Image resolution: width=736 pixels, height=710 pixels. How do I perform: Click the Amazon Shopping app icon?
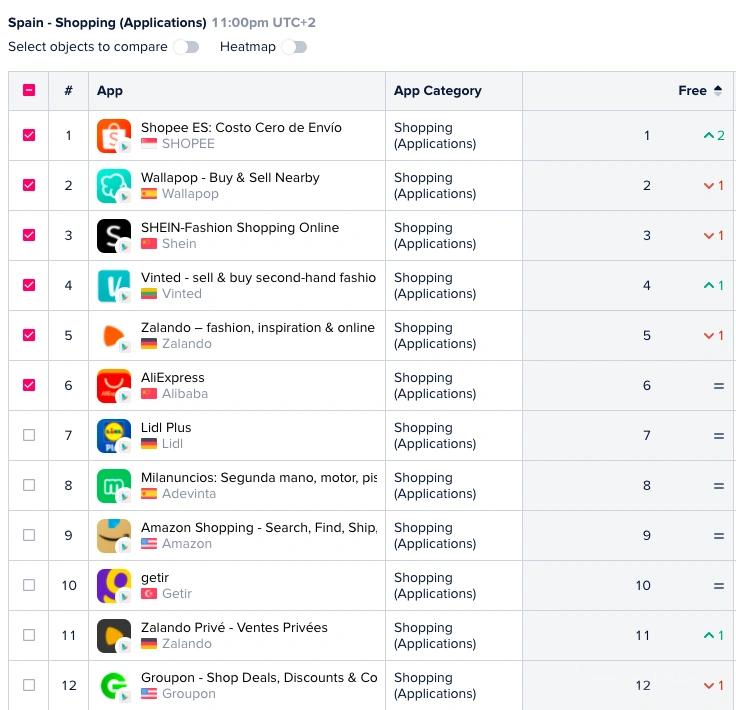[x=114, y=536]
